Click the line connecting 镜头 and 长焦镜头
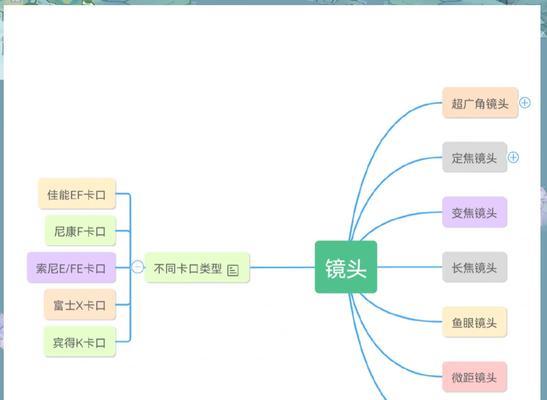The height and width of the screenshot is (400, 547). [410, 267]
